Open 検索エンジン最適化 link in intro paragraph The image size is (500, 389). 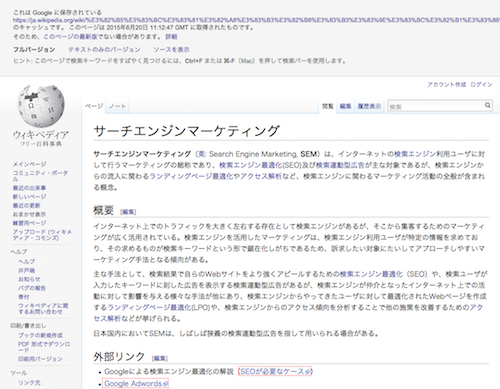click(250, 165)
